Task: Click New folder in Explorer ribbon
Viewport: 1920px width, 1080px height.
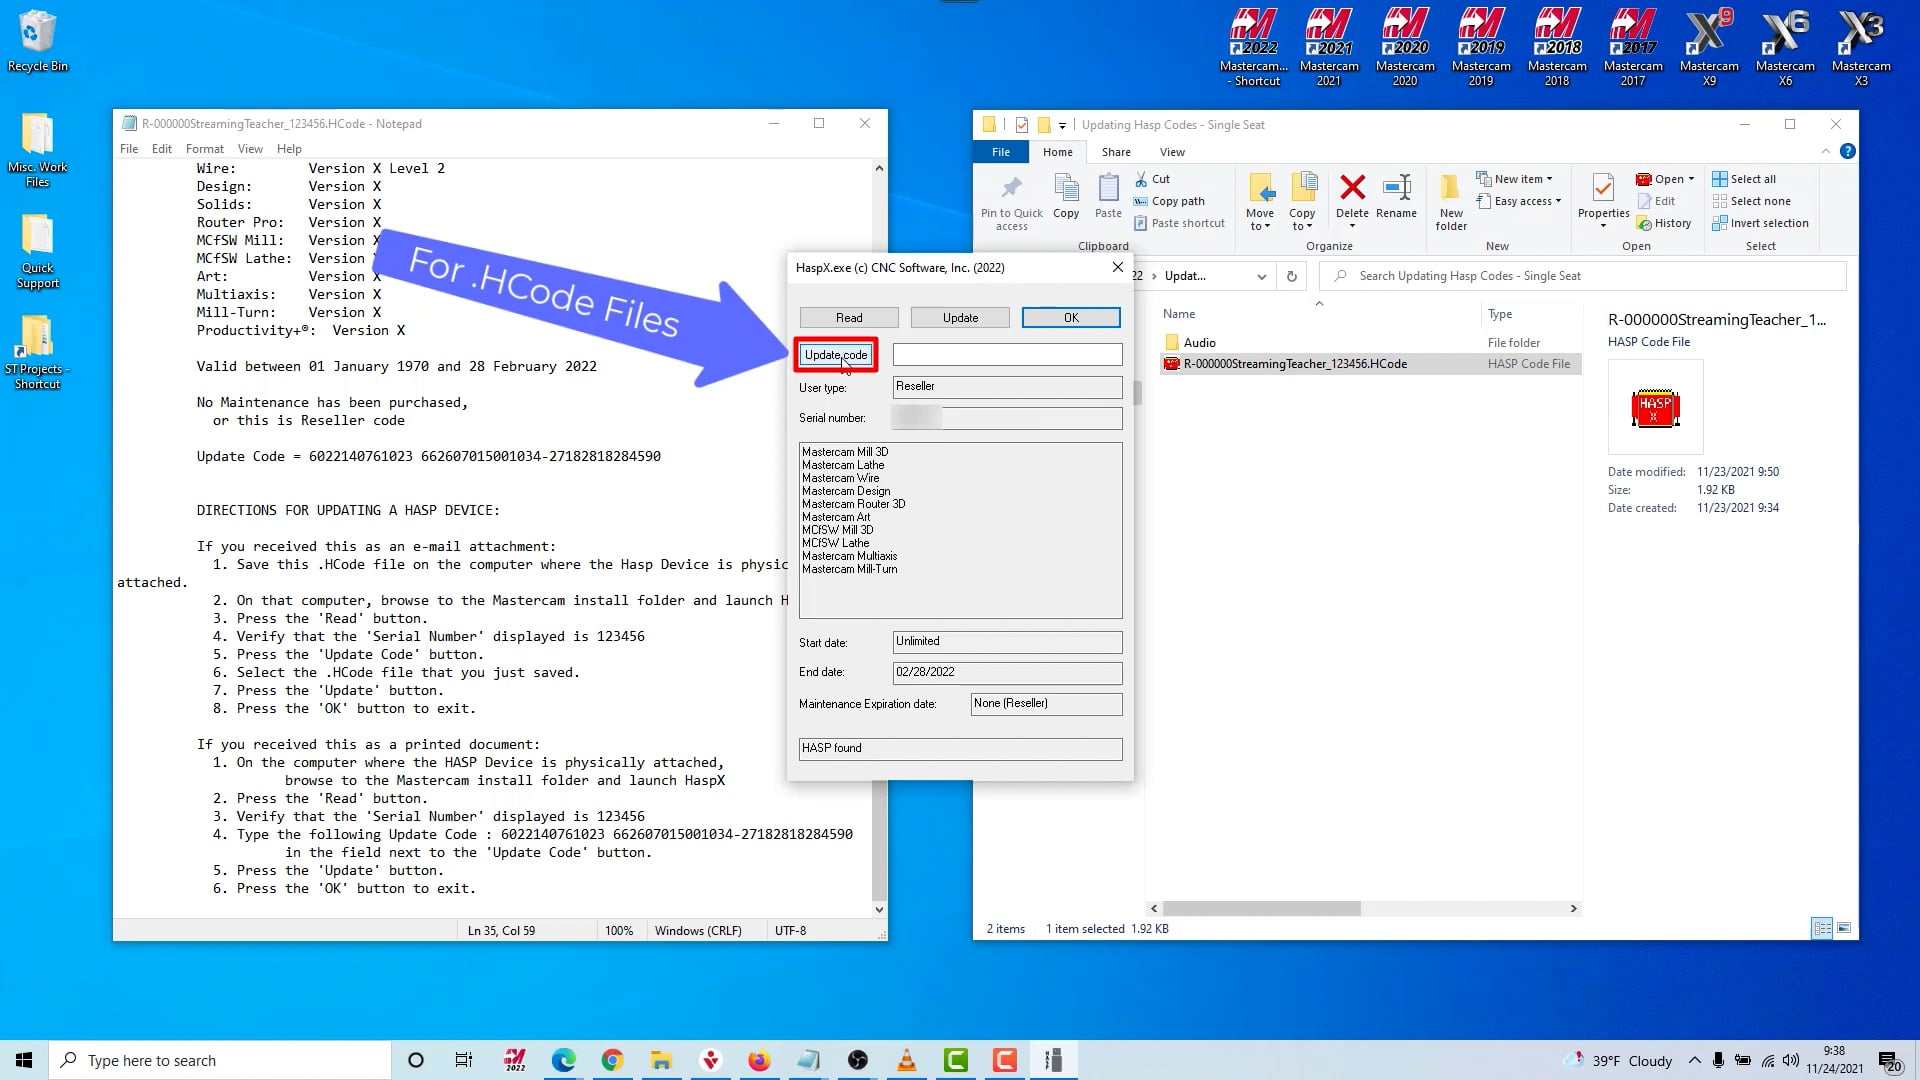Action: 1451,203
